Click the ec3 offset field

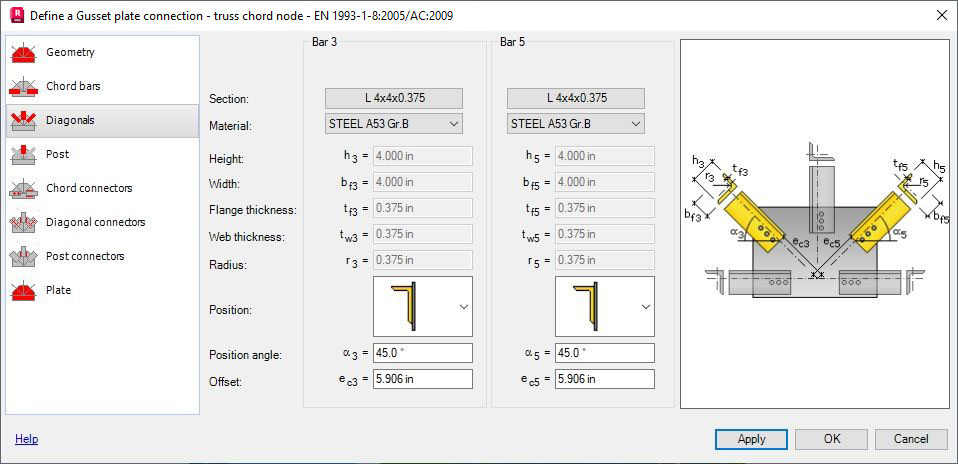coord(422,379)
